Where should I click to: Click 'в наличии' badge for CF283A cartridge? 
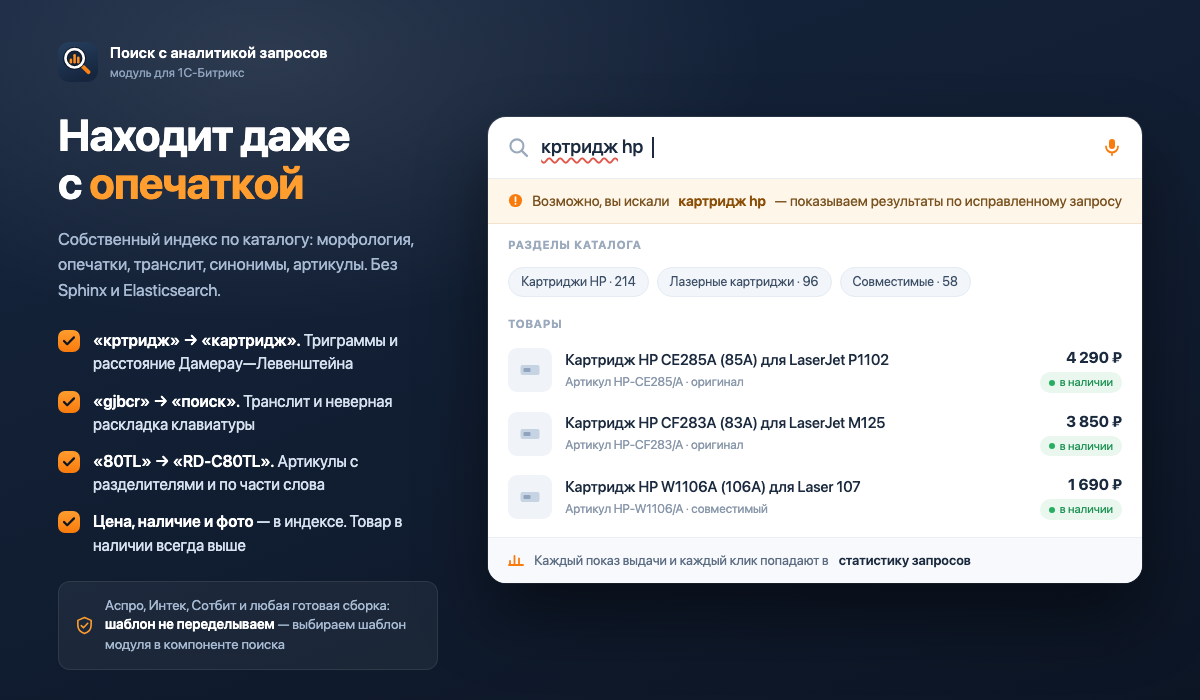(x=1081, y=446)
